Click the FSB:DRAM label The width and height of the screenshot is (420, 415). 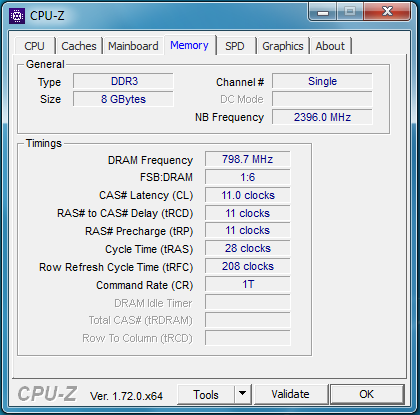pos(166,177)
